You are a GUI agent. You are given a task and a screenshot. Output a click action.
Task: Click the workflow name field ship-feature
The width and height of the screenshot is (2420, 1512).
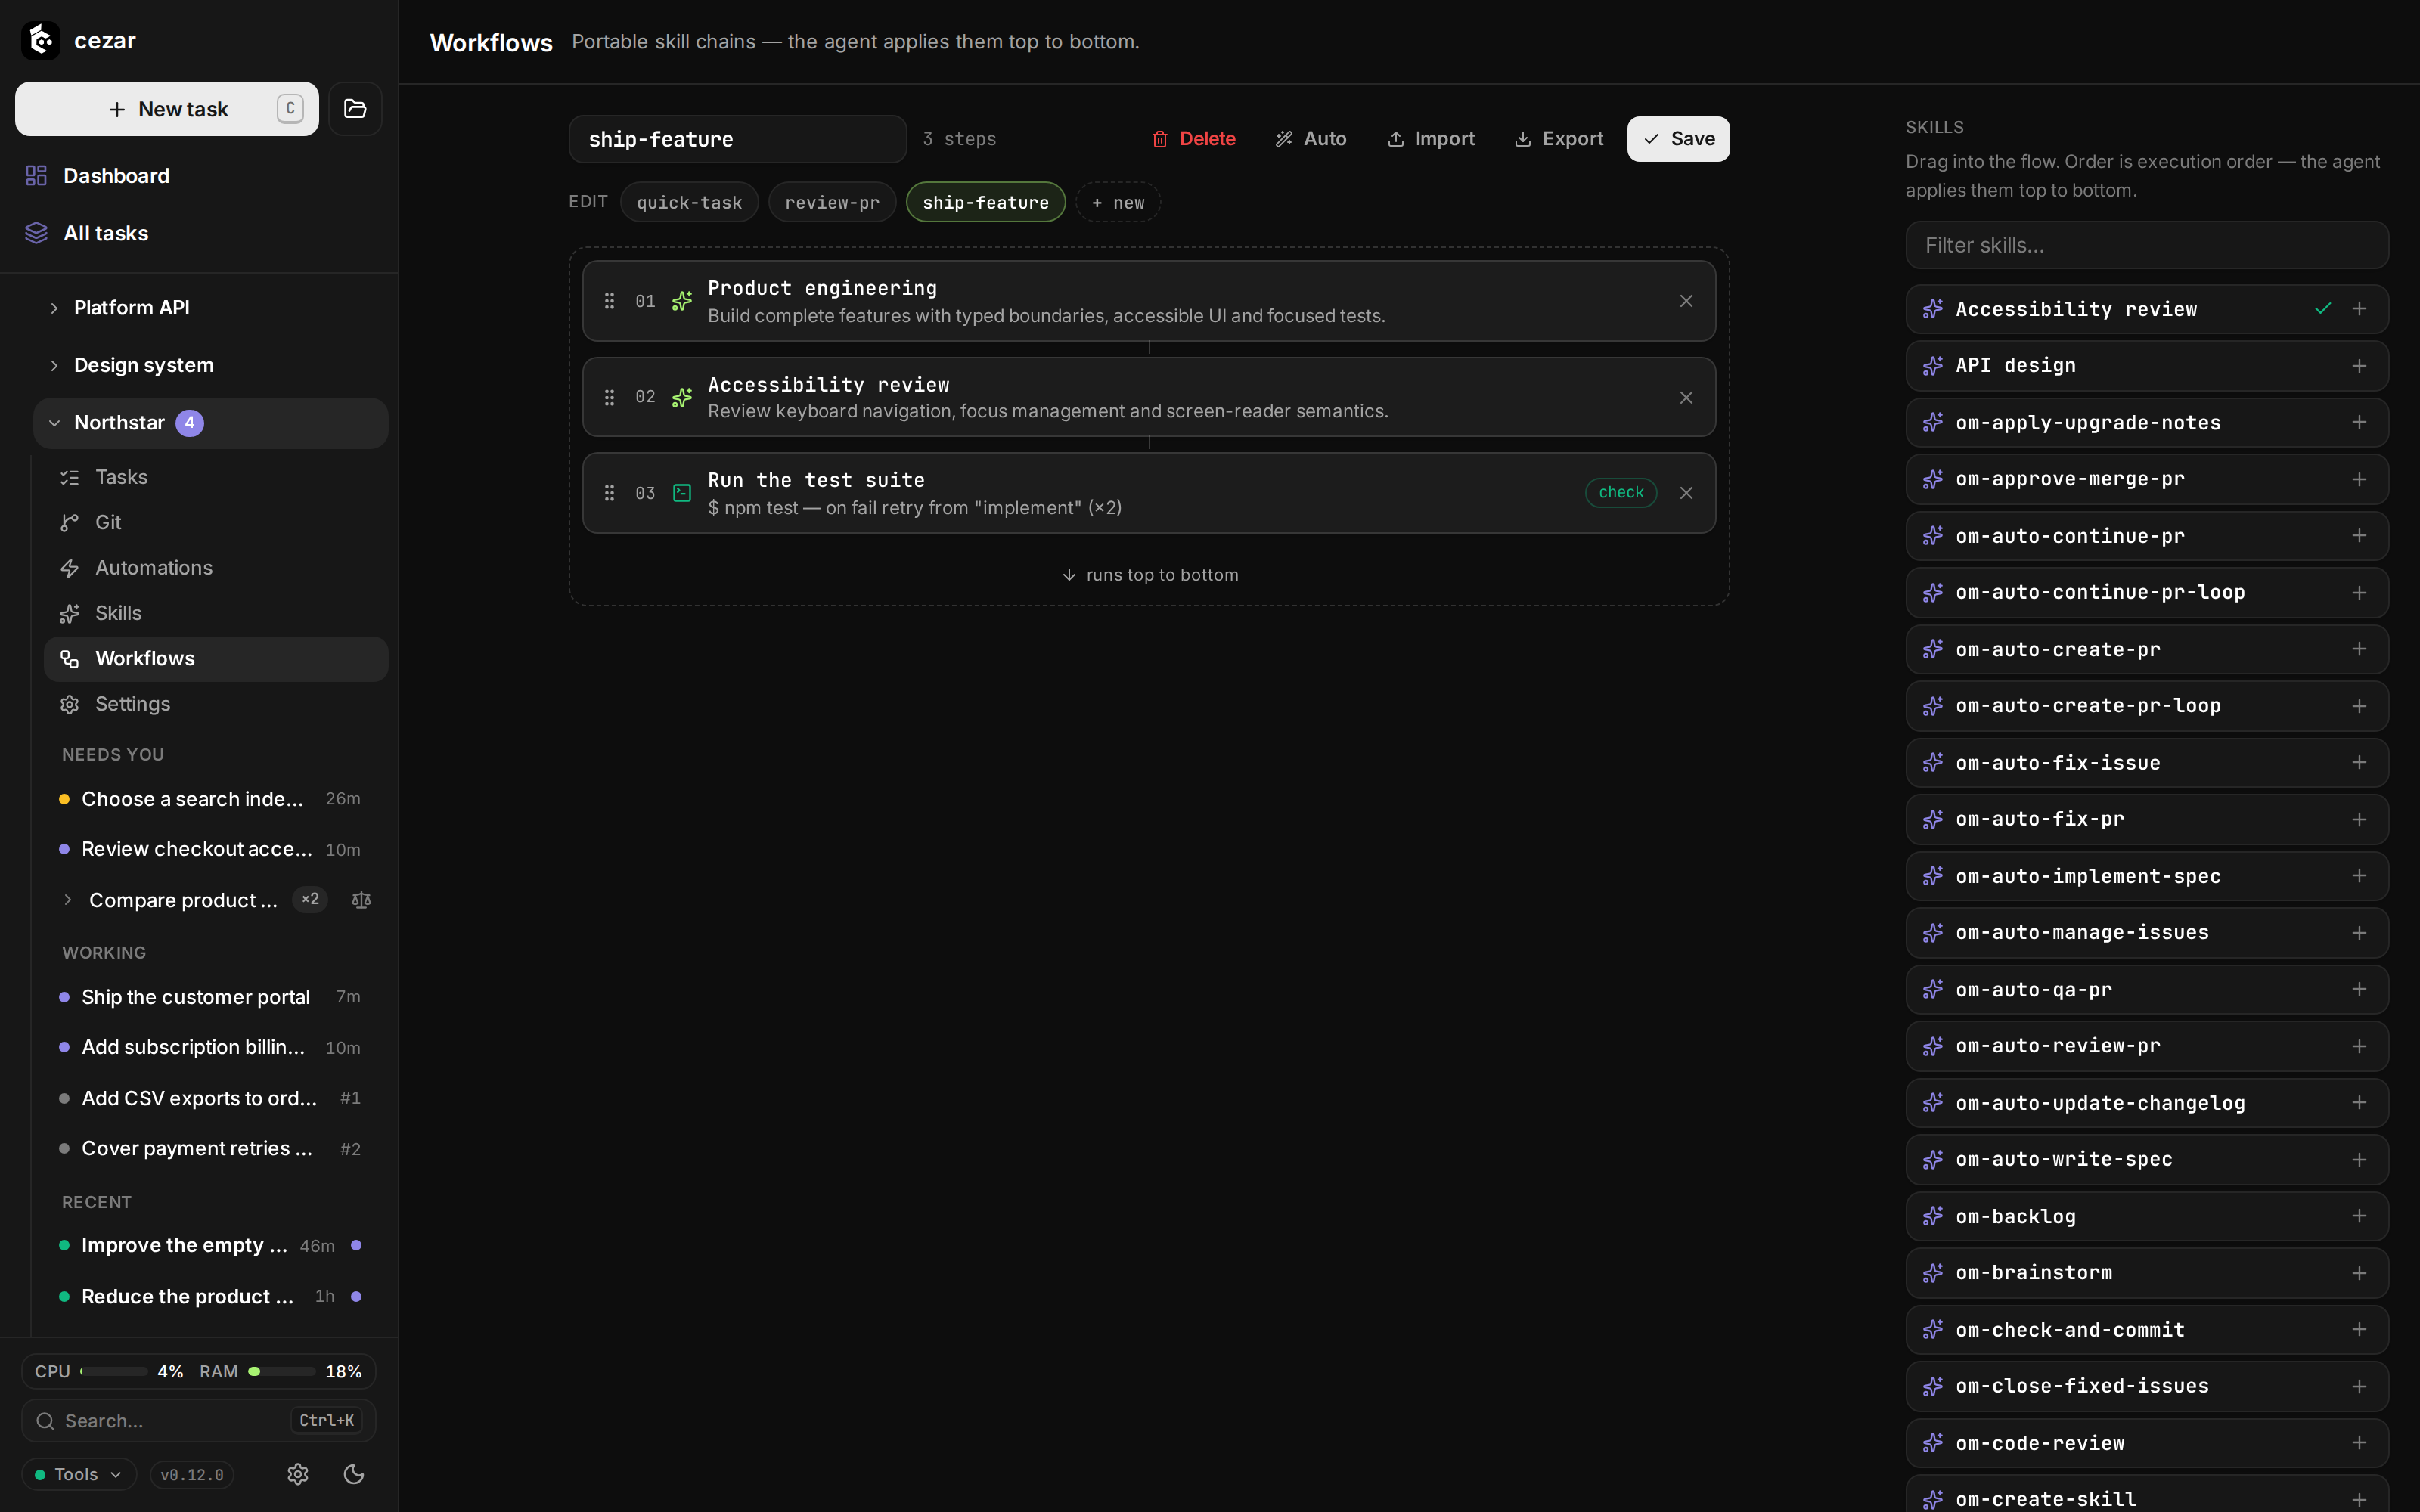[737, 139]
